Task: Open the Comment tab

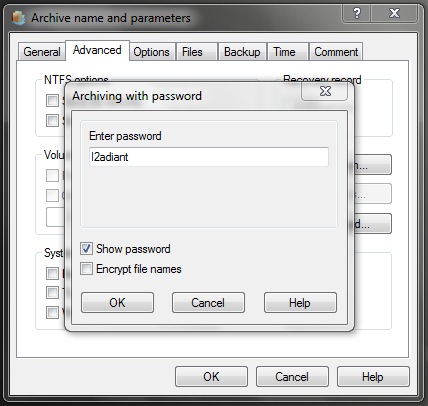Action: click(x=336, y=52)
